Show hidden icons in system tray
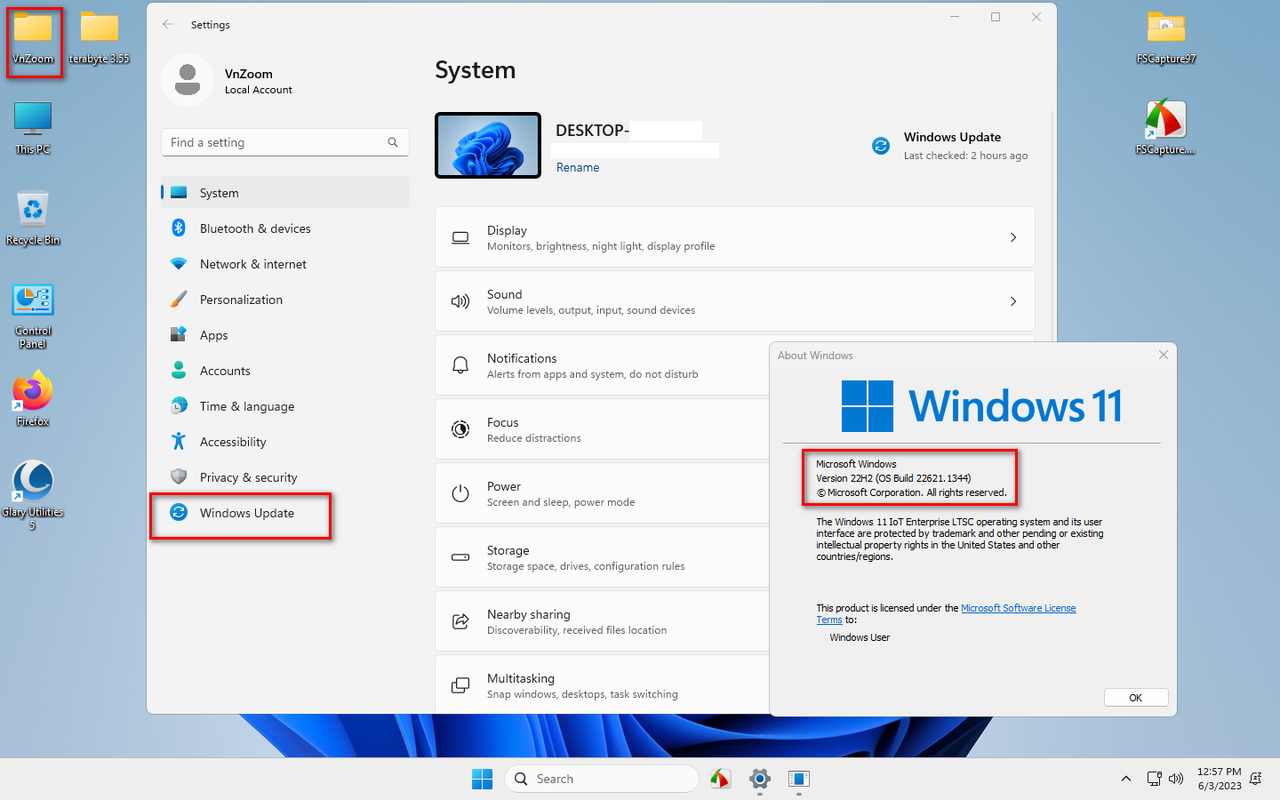Screen dimensions: 1280x800 click(x=1127, y=778)
